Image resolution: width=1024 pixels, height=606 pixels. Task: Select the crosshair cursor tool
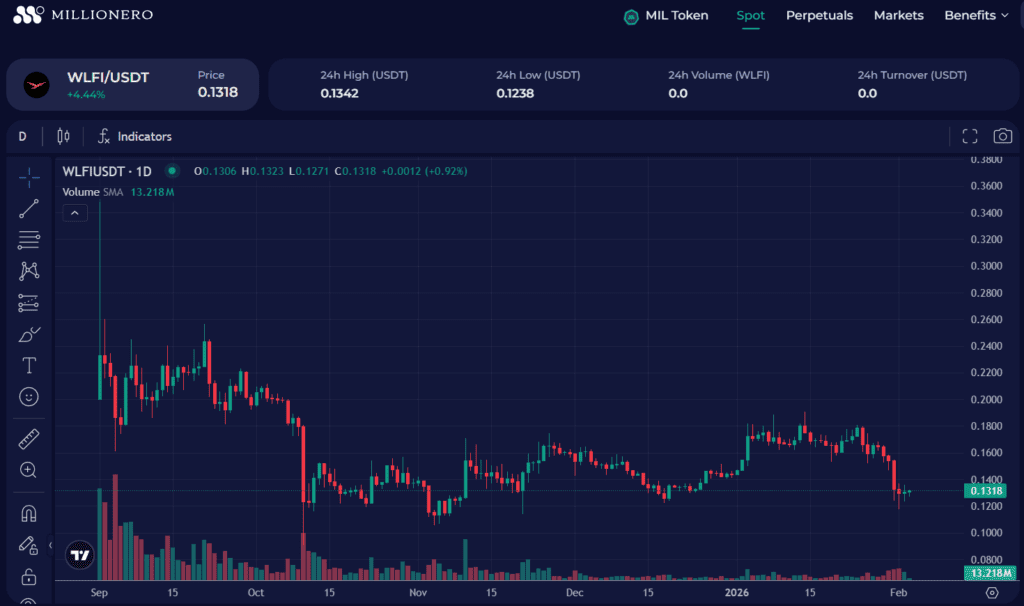pyautogui.click(x=29, y=177)
